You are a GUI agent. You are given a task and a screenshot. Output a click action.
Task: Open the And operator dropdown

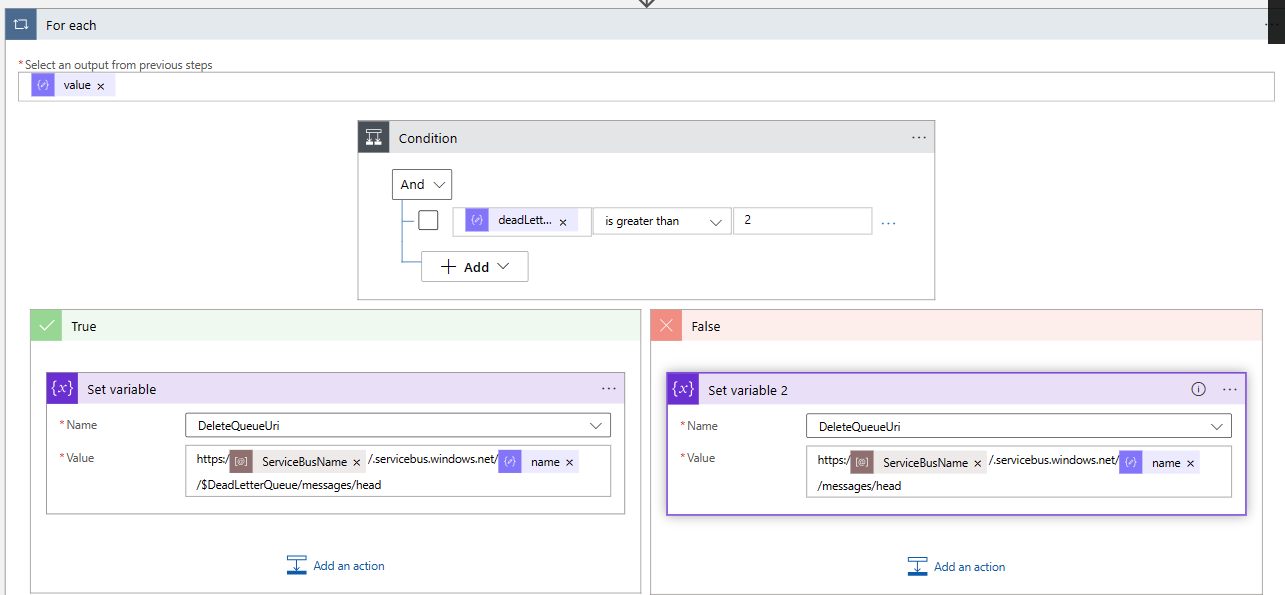[x=421, y=184]
